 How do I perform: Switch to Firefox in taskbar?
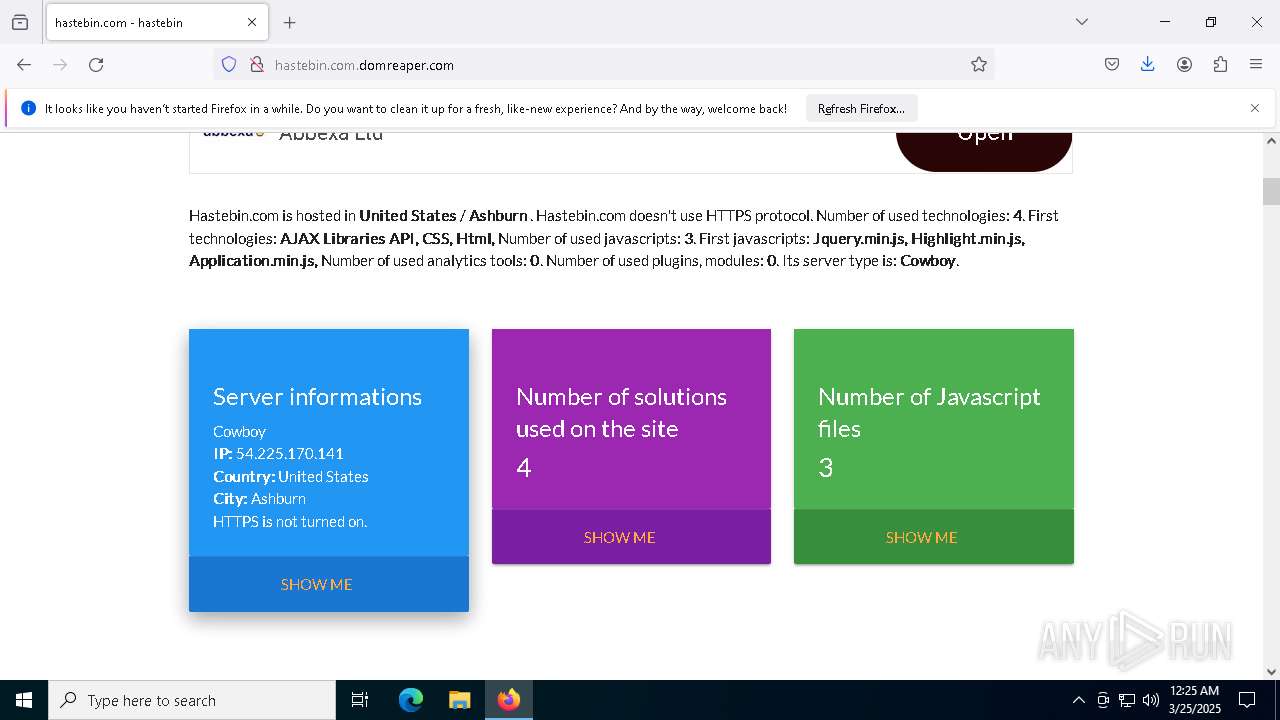(509, 700)
